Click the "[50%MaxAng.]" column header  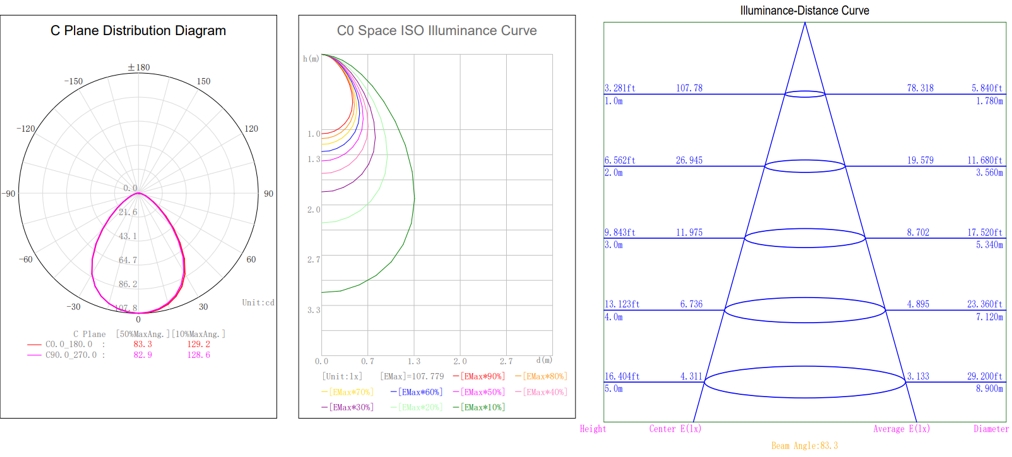[143, 334]
